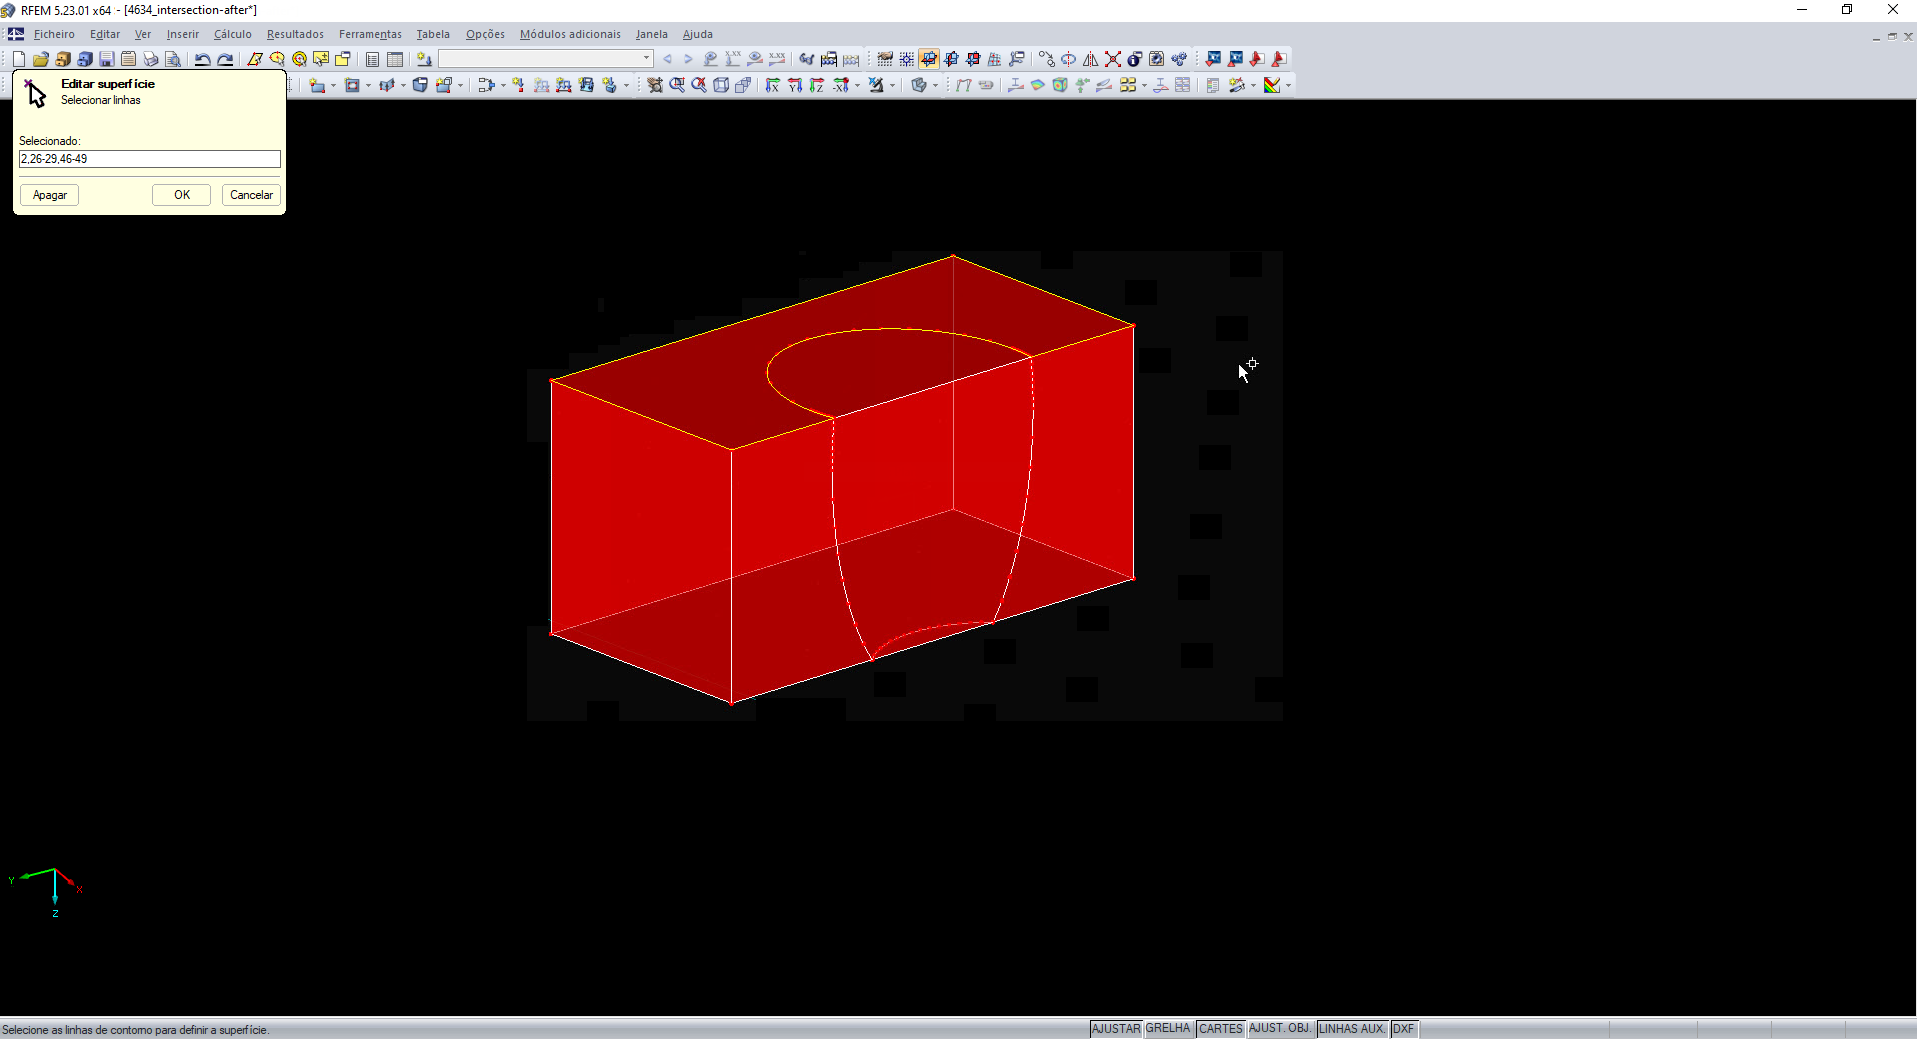Open the Ficheiro menu
Image resolution: width=1917 pixels, height=1039 pixels.
54,34
